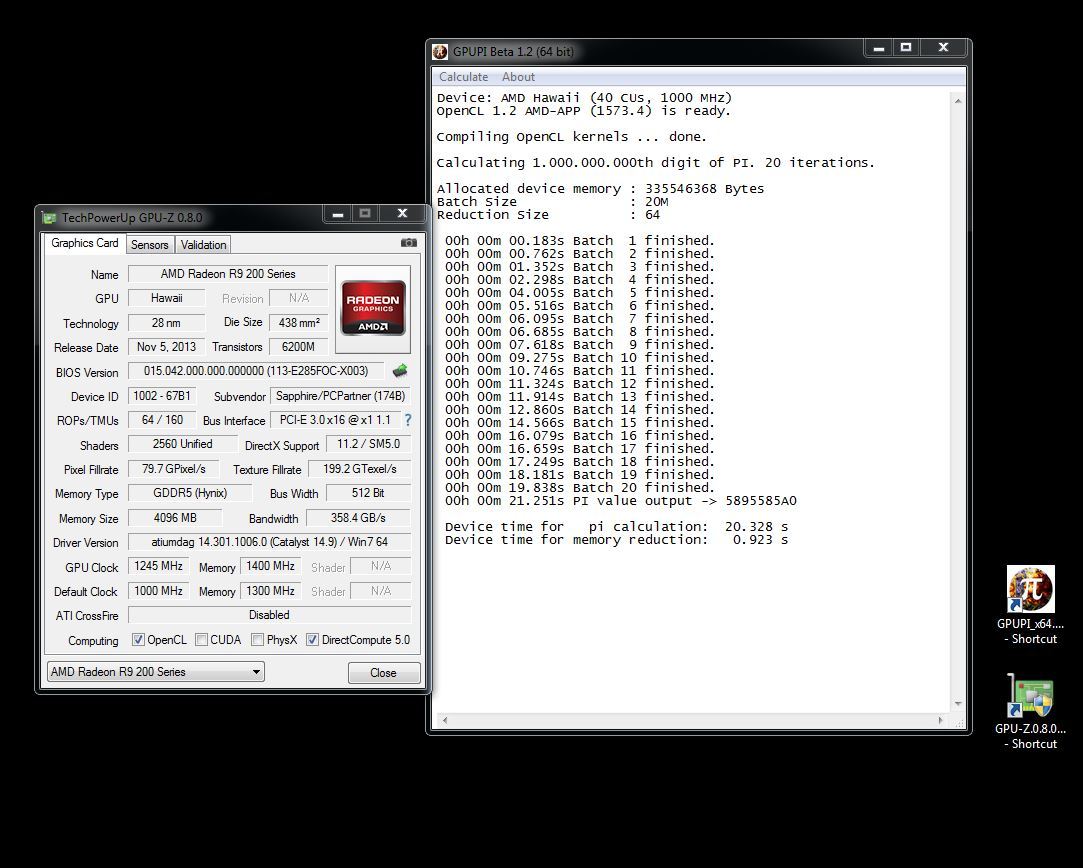Click the bus interface question mark
The height and width of the screenshot is (868, 1083).
[408, 420]
